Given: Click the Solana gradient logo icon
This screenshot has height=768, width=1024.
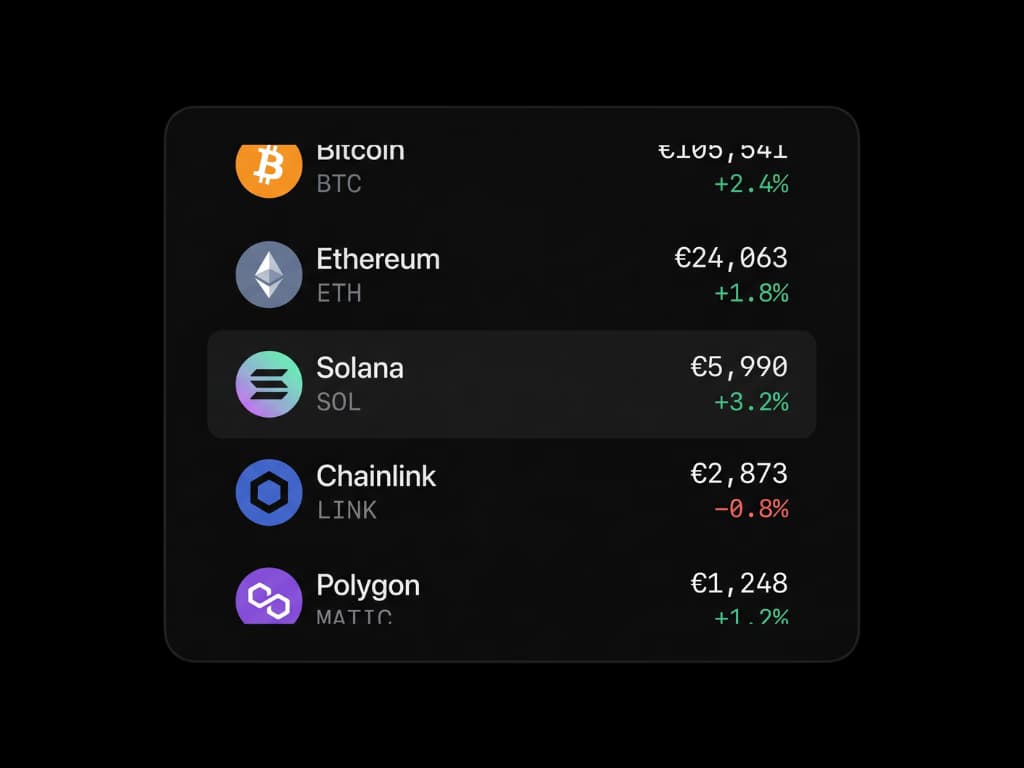Looking at the screenshot, I should [x=268, y=384].
